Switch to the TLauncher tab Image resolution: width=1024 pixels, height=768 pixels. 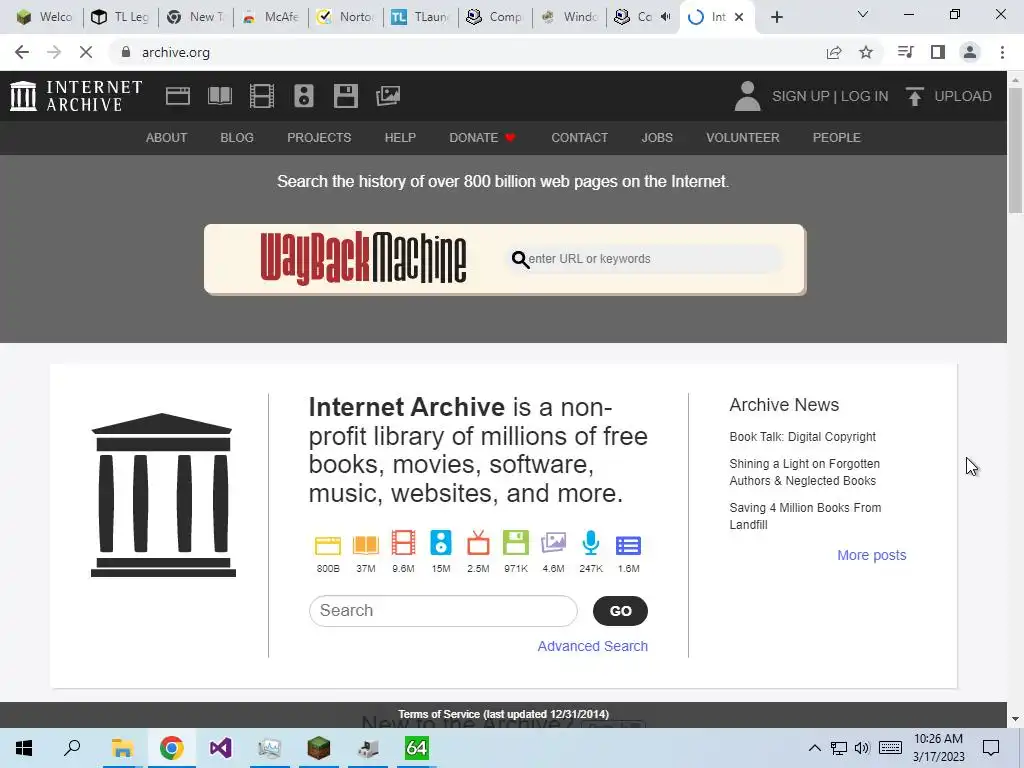(x=420, y=17)
